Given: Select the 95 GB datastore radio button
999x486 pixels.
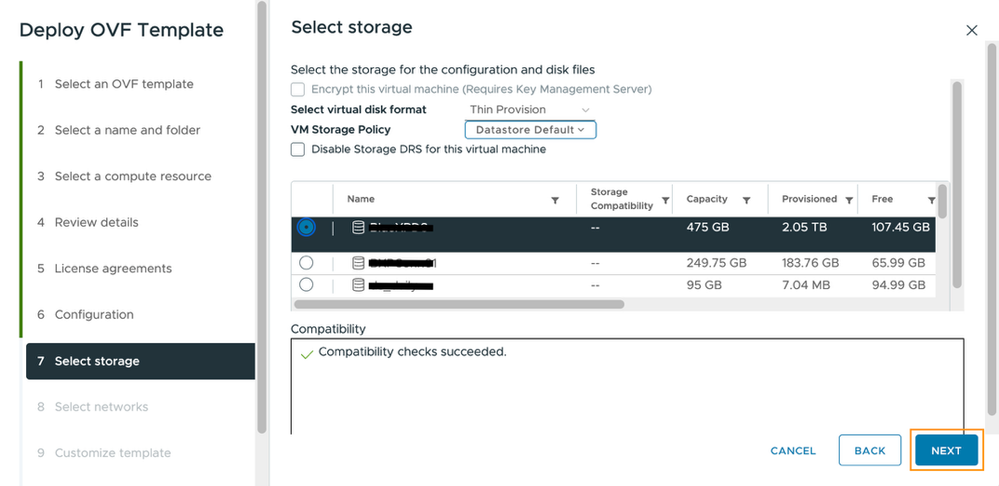Looking at the screenshot, I should click(306, 285).
